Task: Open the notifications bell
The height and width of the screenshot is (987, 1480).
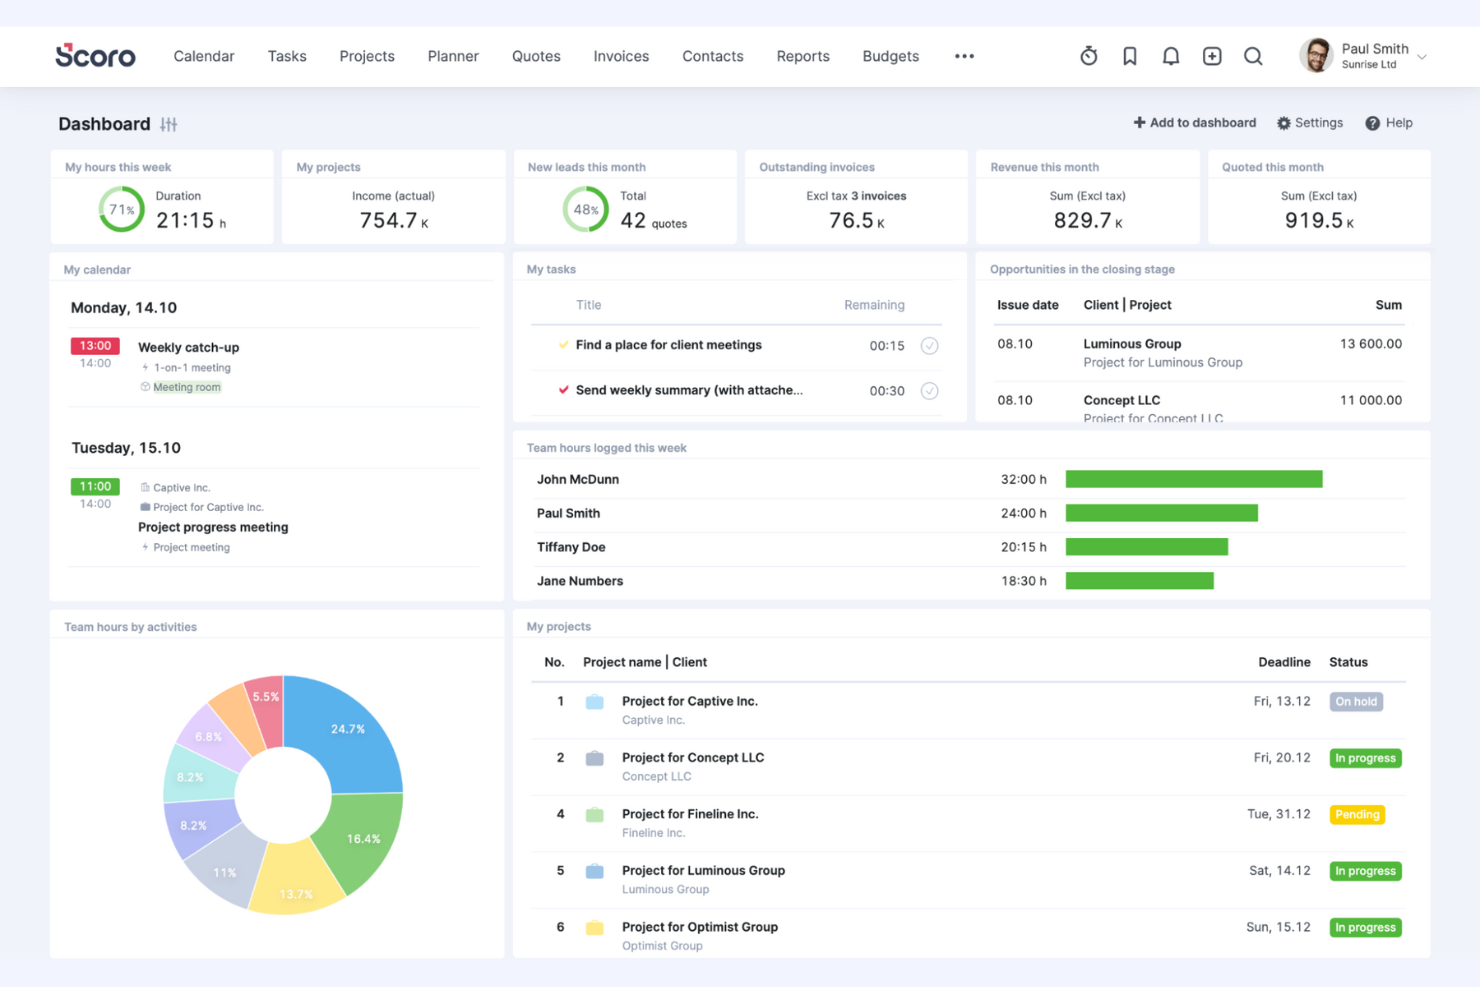Action: 1171,56
